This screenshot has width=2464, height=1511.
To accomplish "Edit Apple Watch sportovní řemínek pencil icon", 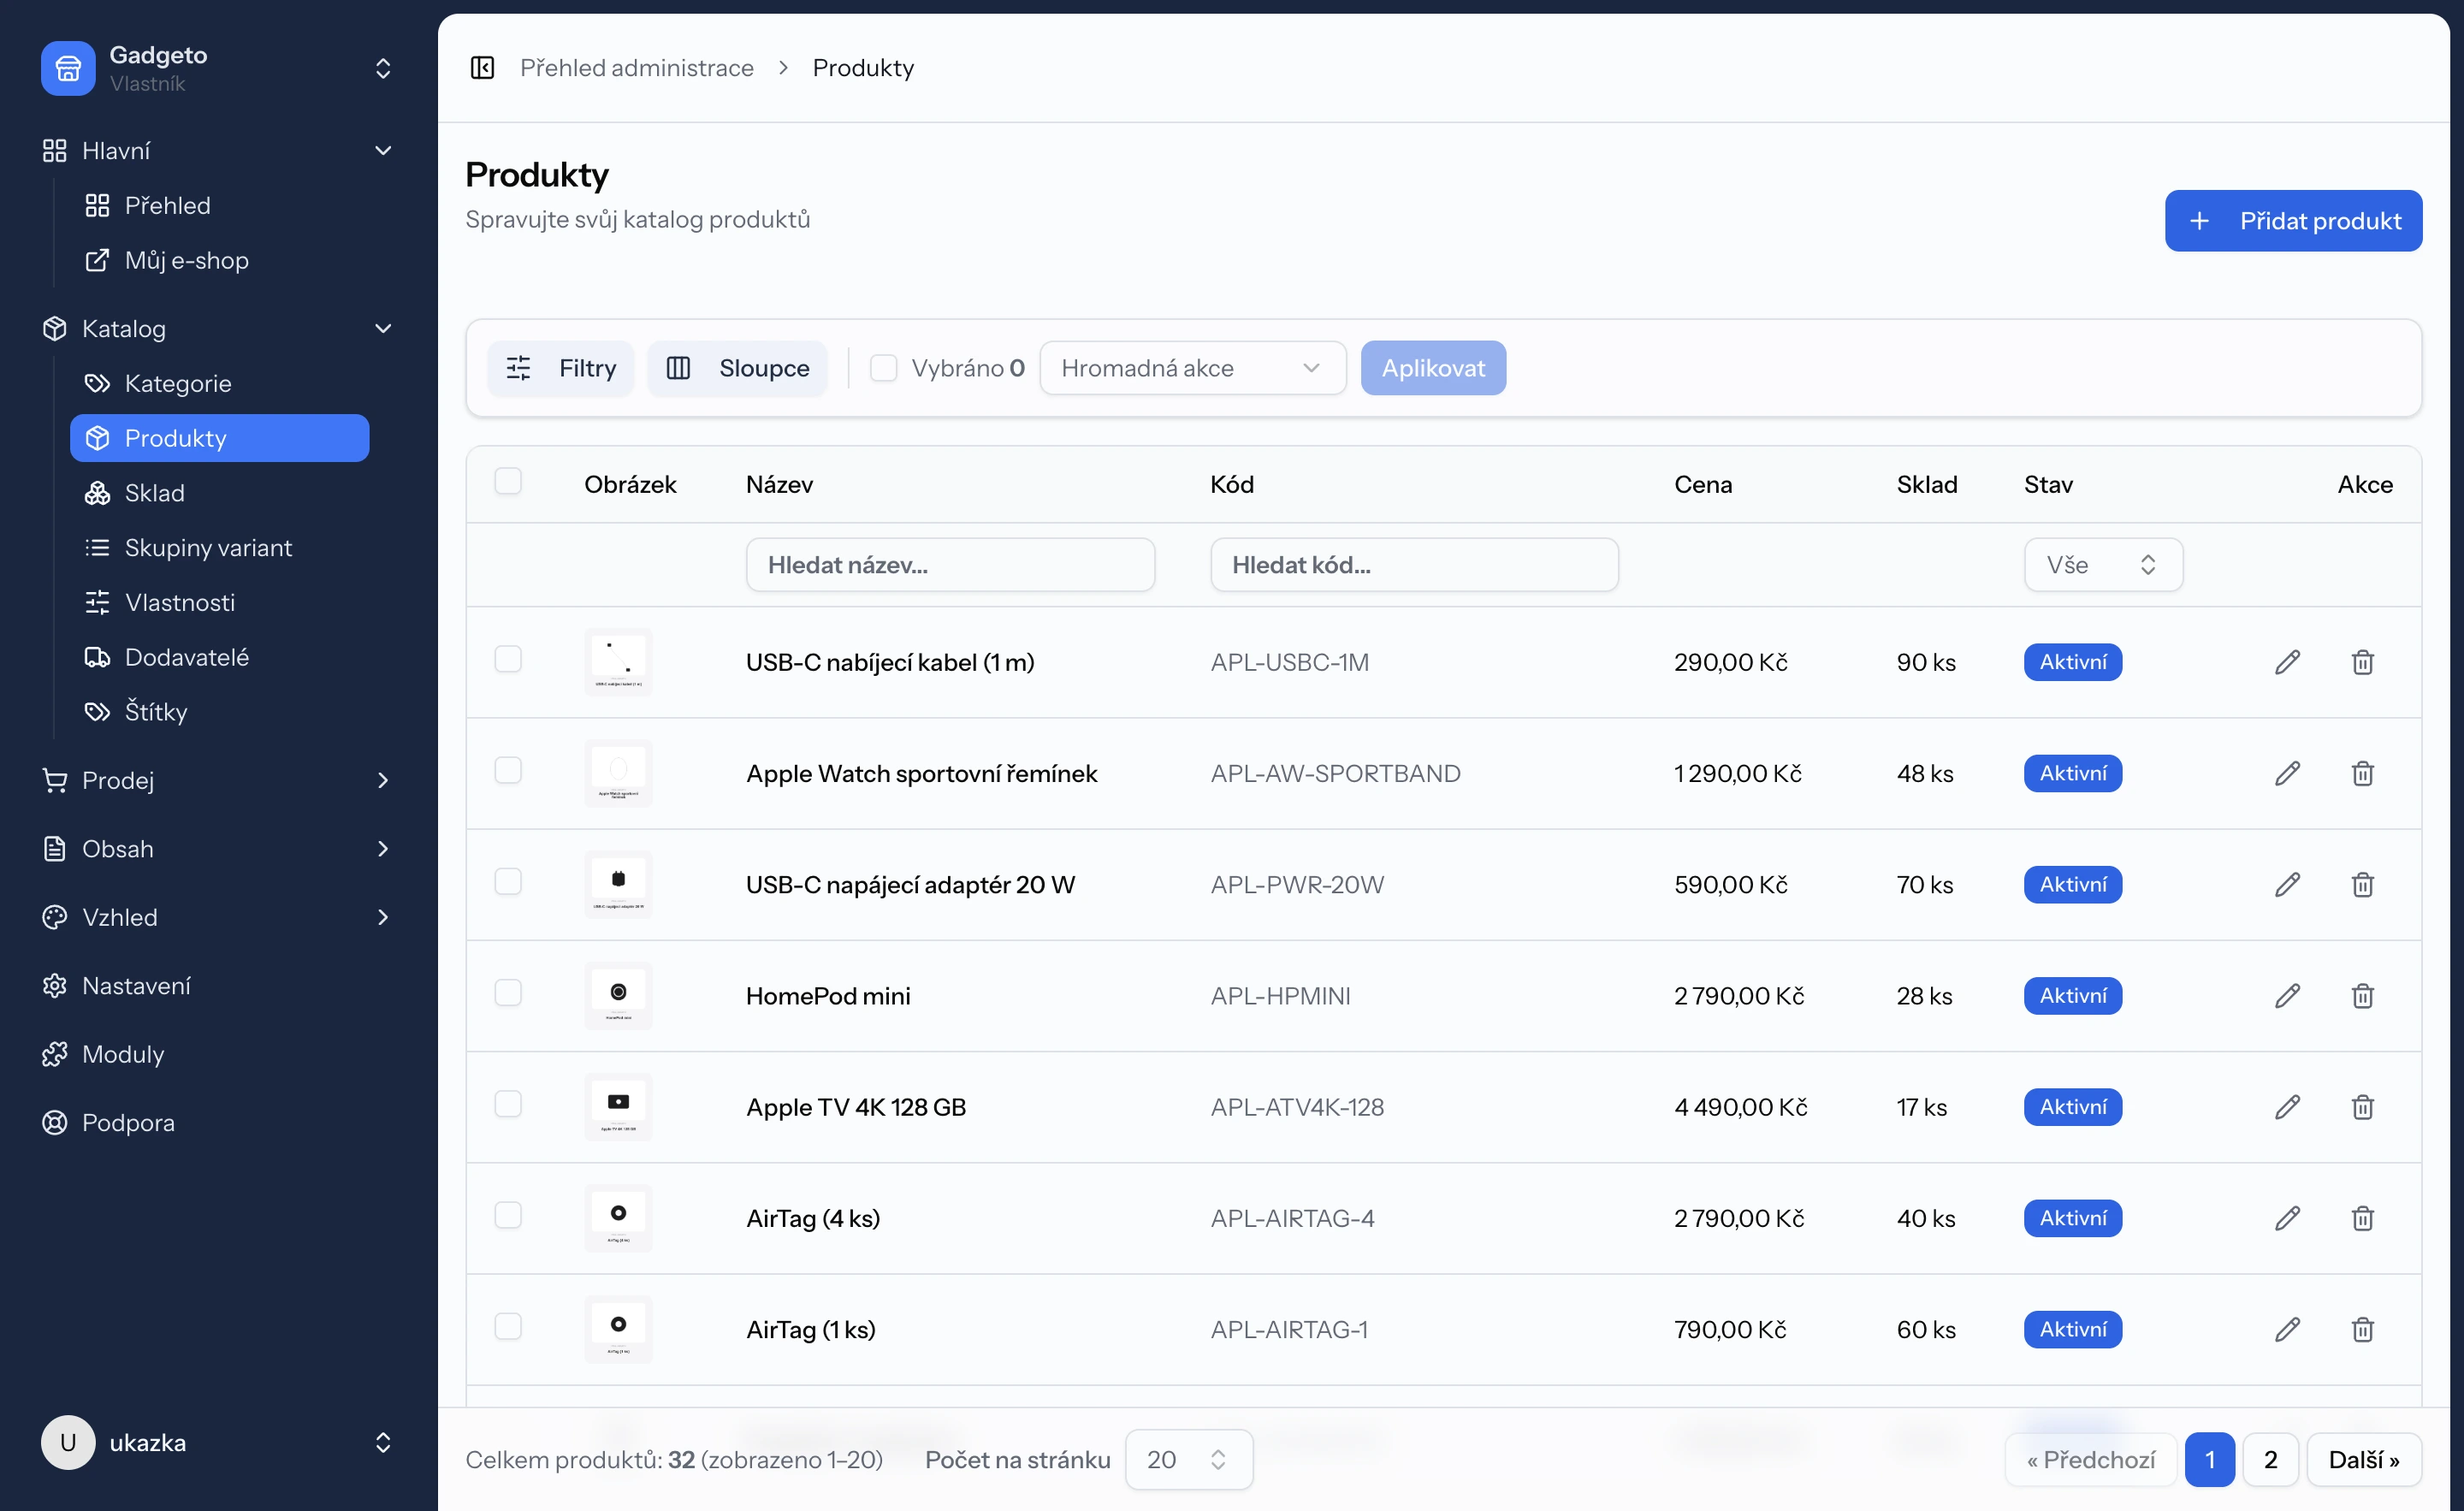I will tap(2287, 773).
